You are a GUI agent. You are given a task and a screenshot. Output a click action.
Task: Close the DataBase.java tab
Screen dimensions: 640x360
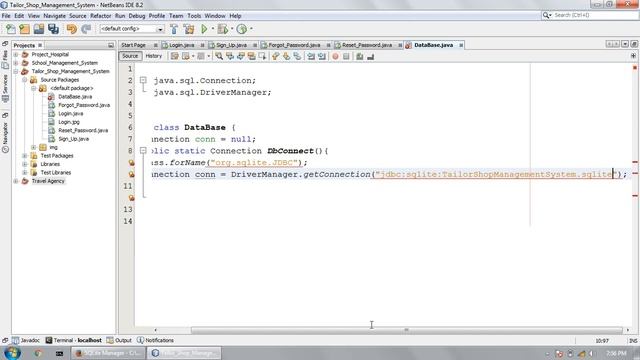pyautogui.click(x=461, y=45)
